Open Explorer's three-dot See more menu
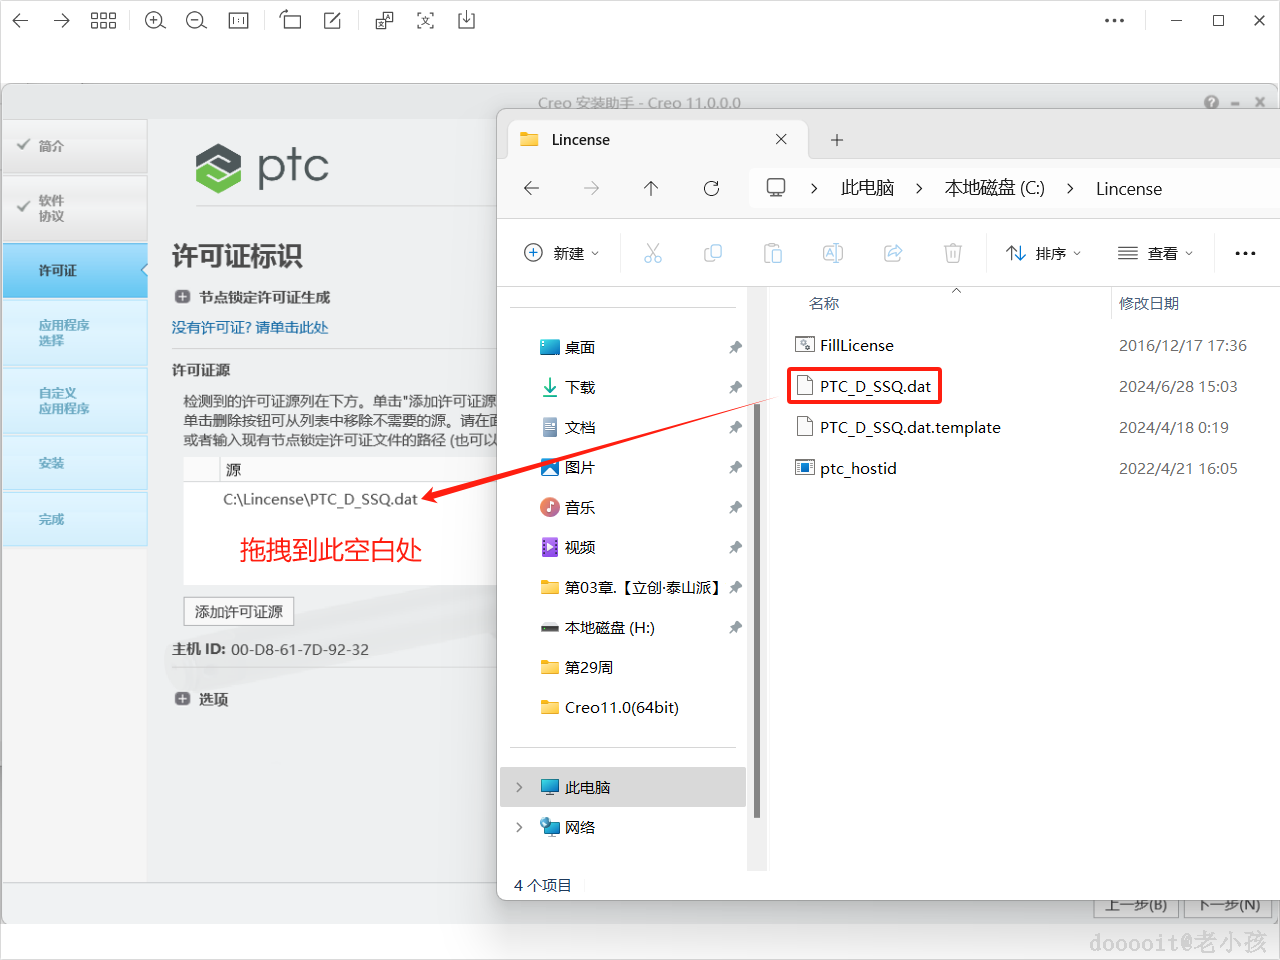The height and width of the screenshot is (960, 1280). click(1245, 254)
